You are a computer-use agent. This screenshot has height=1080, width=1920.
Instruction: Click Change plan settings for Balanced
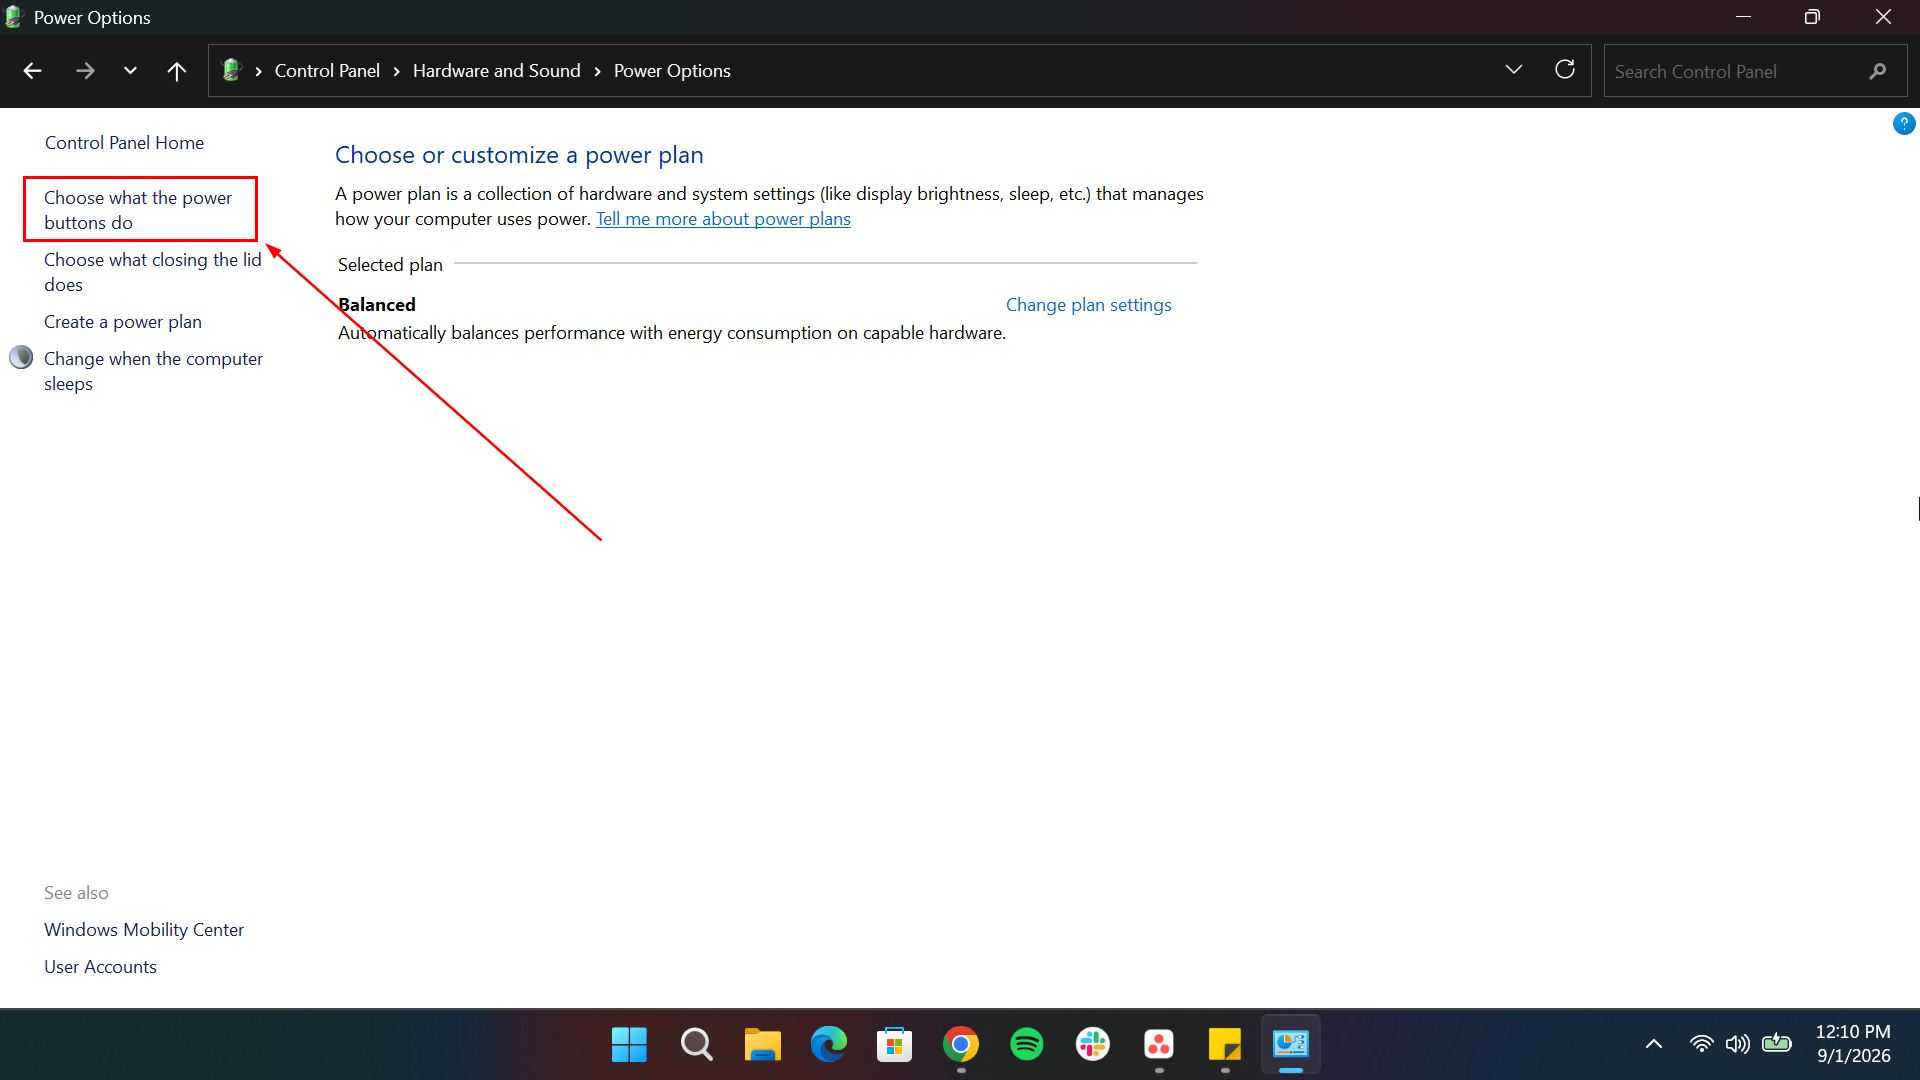[x=1088, y=305]
